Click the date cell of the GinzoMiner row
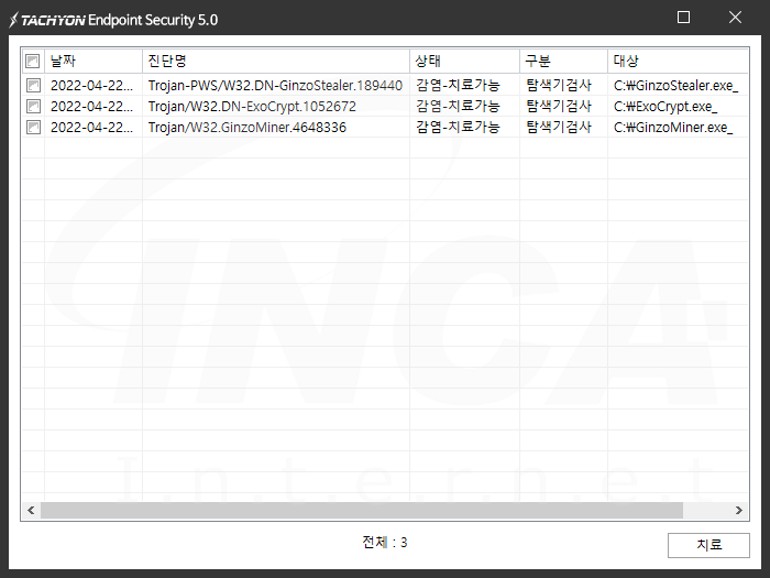Viewport: 770px width, 578px height. (x=91, y=128)
